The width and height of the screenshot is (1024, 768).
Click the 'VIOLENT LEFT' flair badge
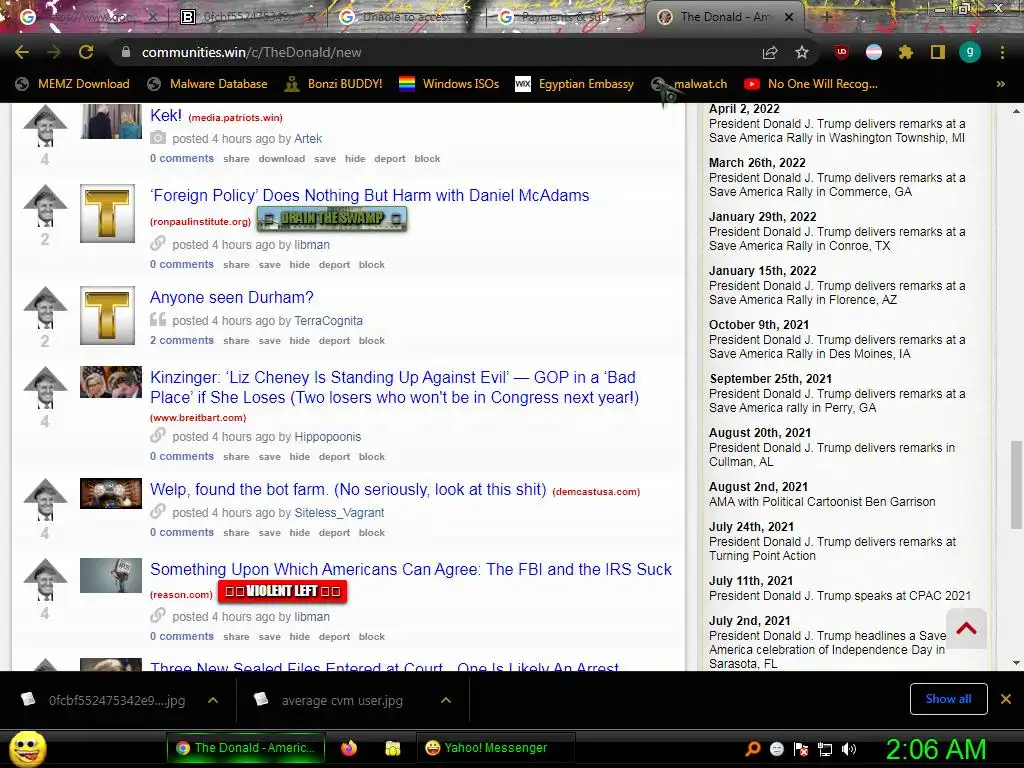[282, 591]
